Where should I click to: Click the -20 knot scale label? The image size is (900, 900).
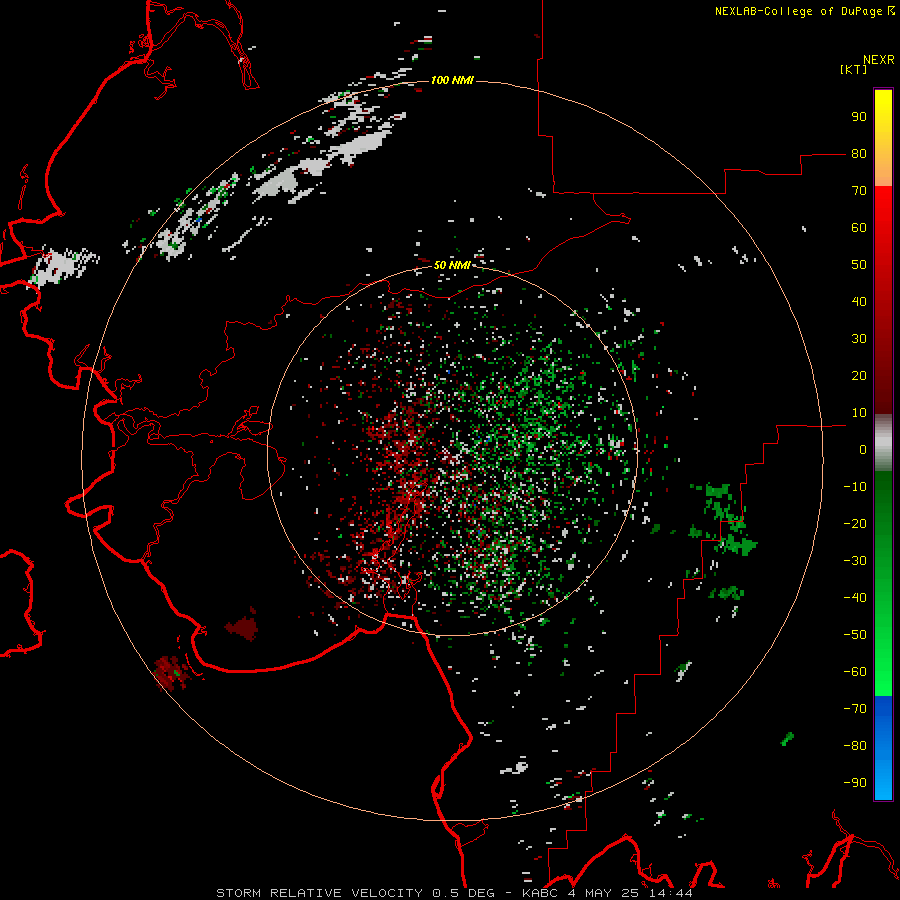pos(855,523)
